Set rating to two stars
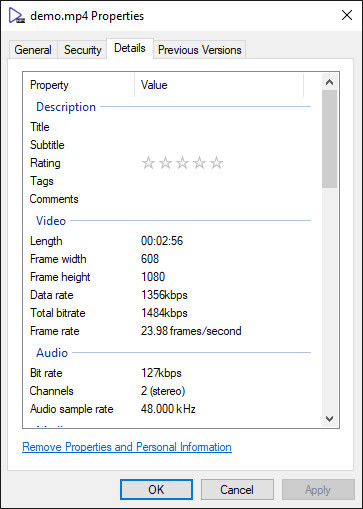This screenshot has width=363, height=509. [x=165, y=163]
